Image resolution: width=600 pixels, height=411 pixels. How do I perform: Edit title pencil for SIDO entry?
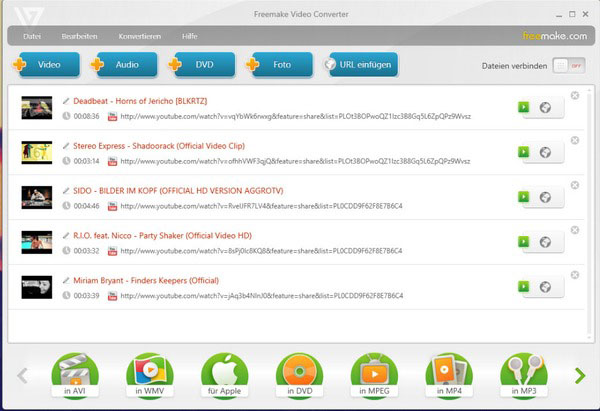pos(66,191)
